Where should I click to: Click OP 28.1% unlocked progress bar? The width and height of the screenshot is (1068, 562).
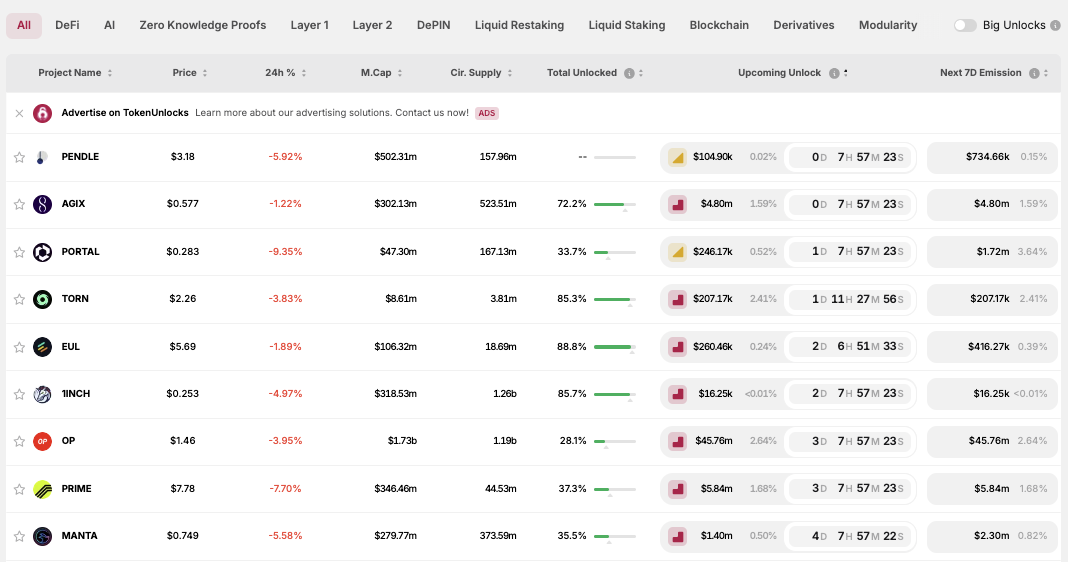(x=614, y=441)
